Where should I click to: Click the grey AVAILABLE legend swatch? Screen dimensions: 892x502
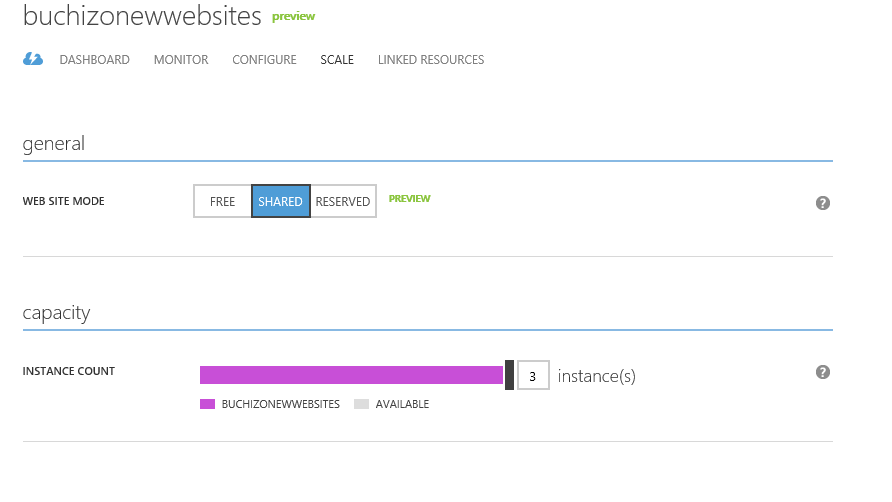(x=361, y=404)
